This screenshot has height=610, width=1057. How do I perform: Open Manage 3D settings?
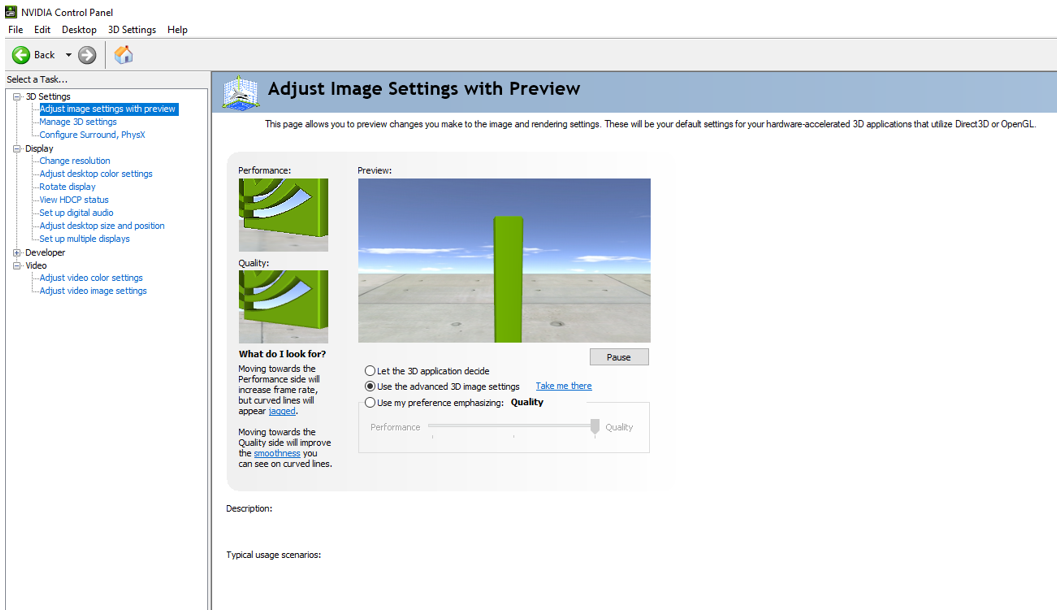[78, 122]
